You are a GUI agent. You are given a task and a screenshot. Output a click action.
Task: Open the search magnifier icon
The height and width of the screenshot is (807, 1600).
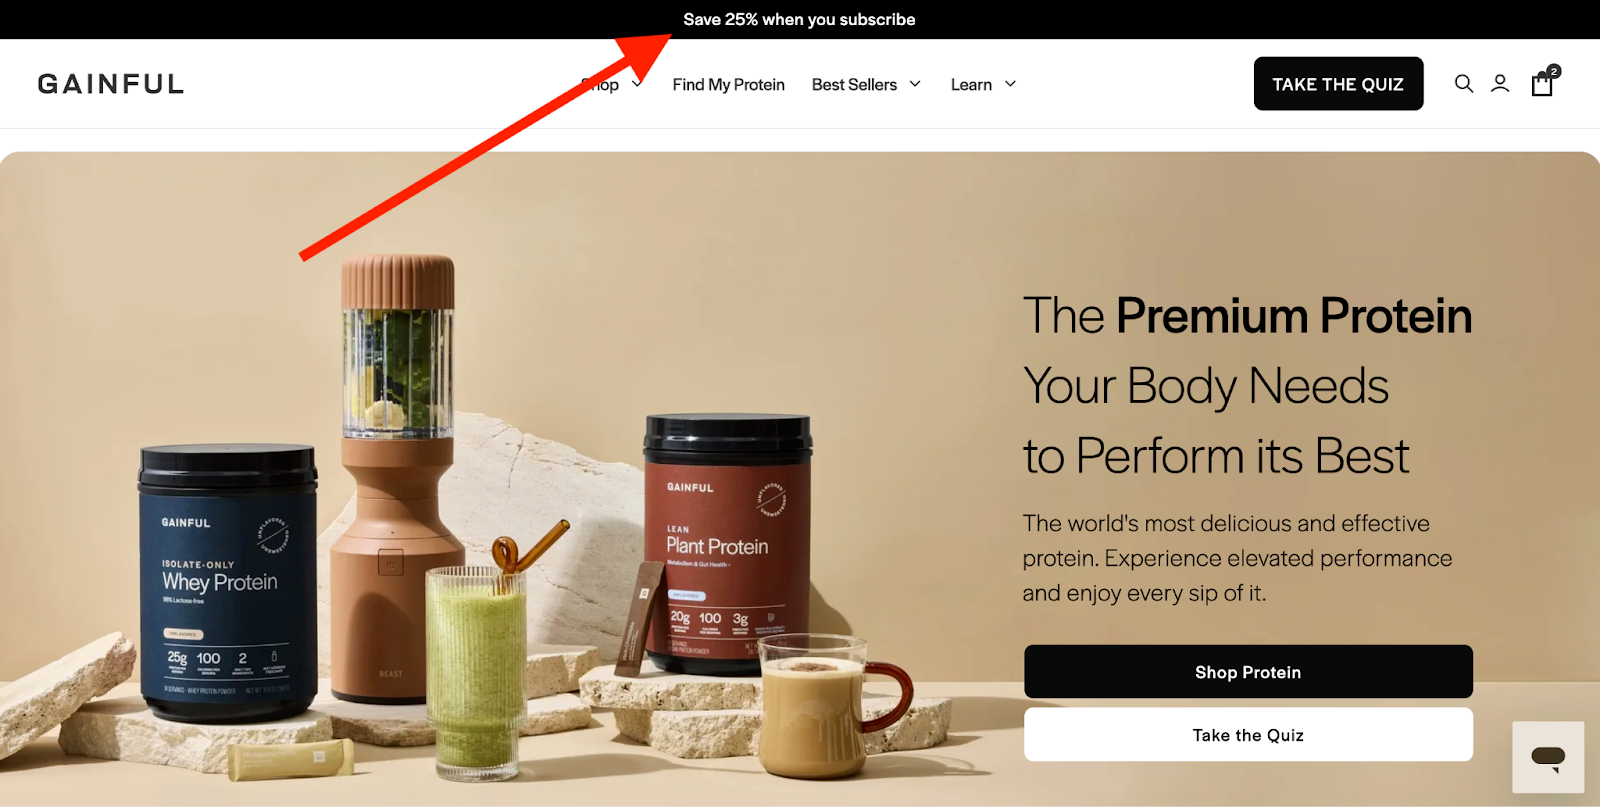tap(1464, 84)
